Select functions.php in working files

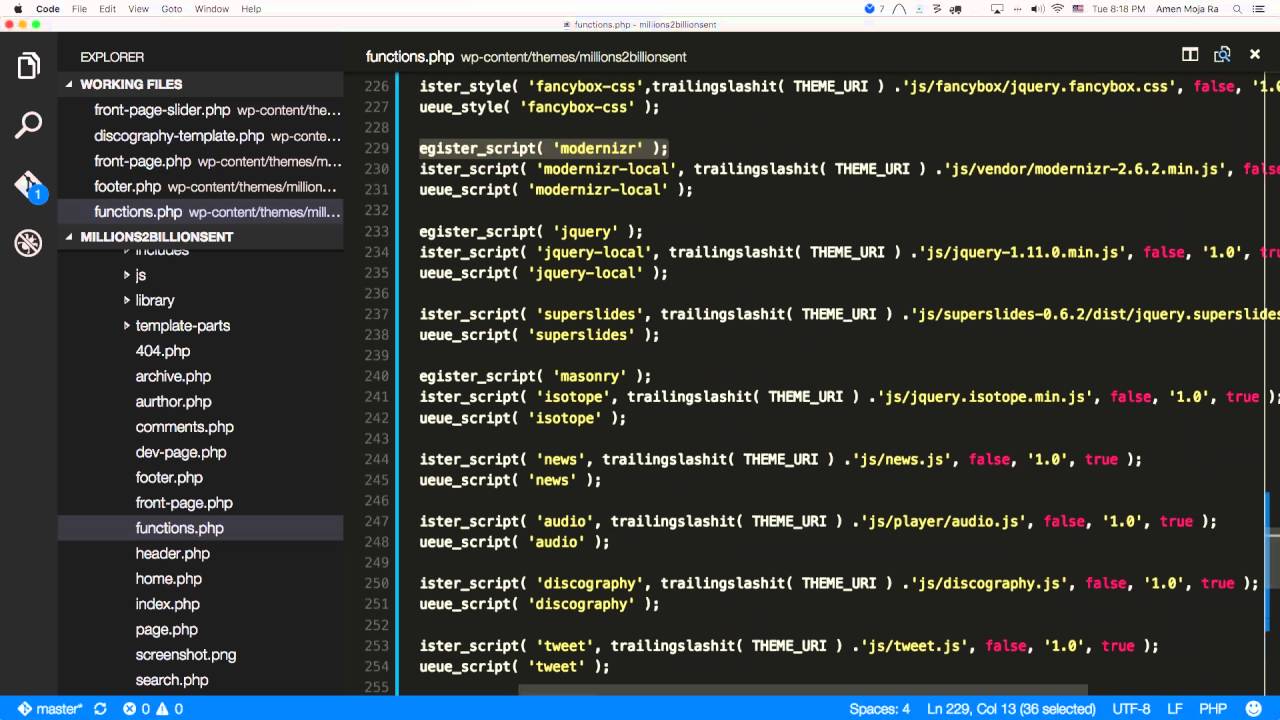pyautogui.click(x=200, y=212)
